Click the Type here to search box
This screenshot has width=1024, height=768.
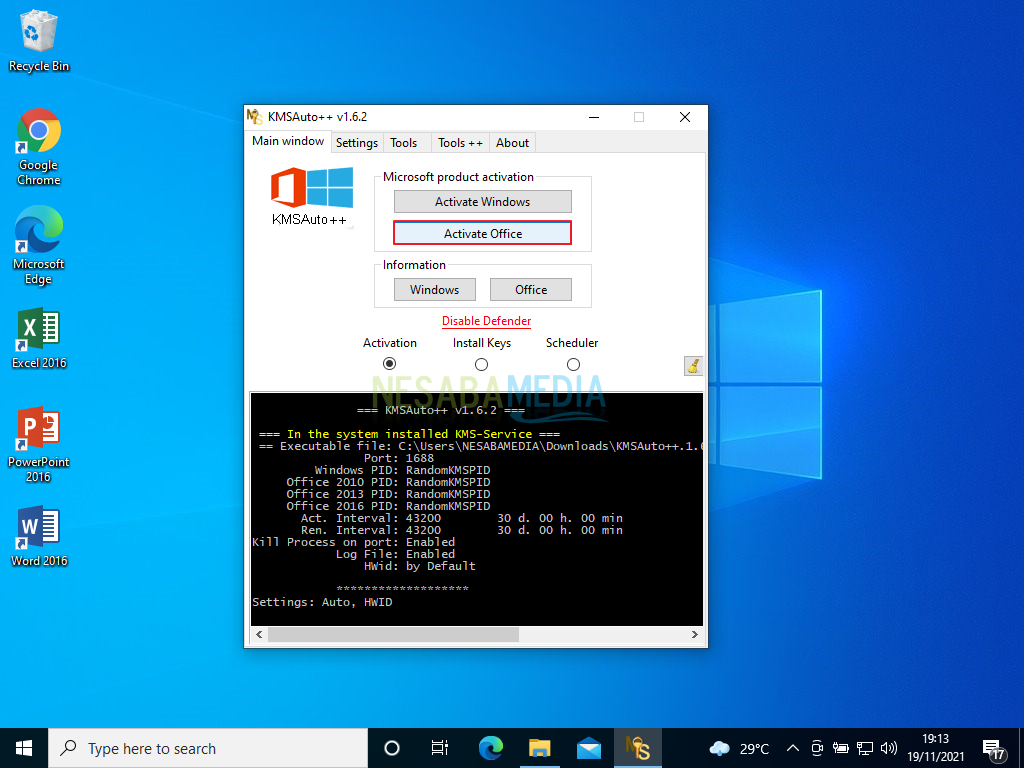click(x=208, y=748)
